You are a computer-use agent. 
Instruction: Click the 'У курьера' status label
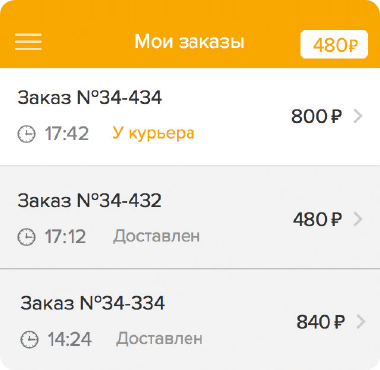tap(153, 133)
